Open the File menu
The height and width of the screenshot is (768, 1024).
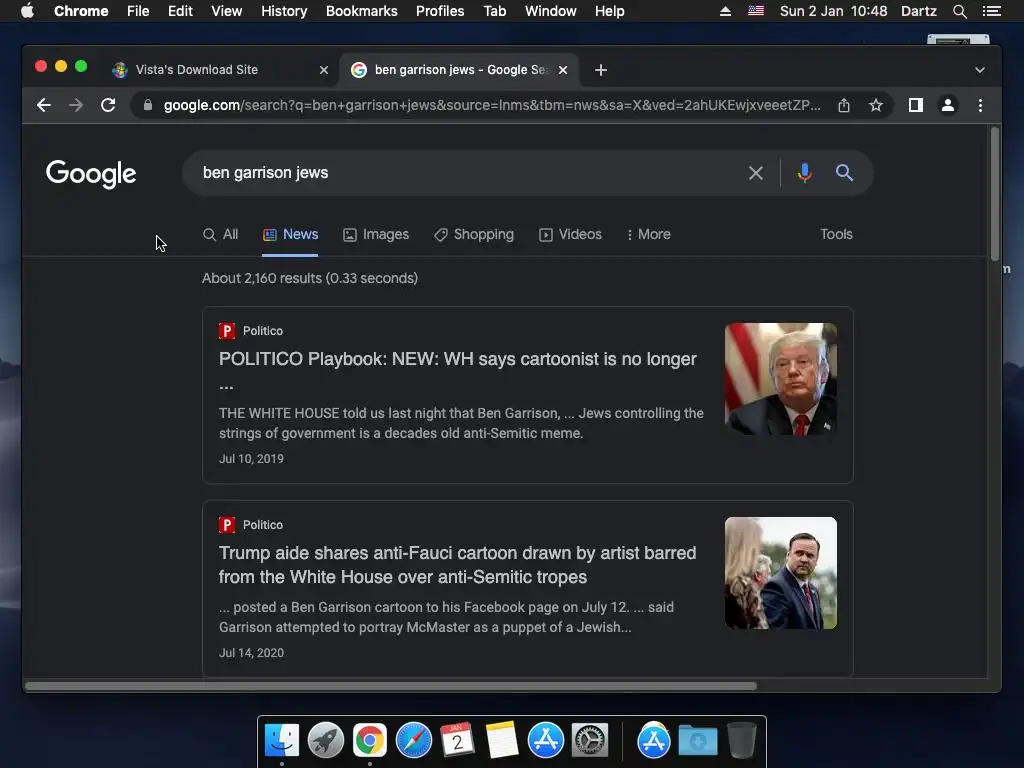click(x=138, y=11)
